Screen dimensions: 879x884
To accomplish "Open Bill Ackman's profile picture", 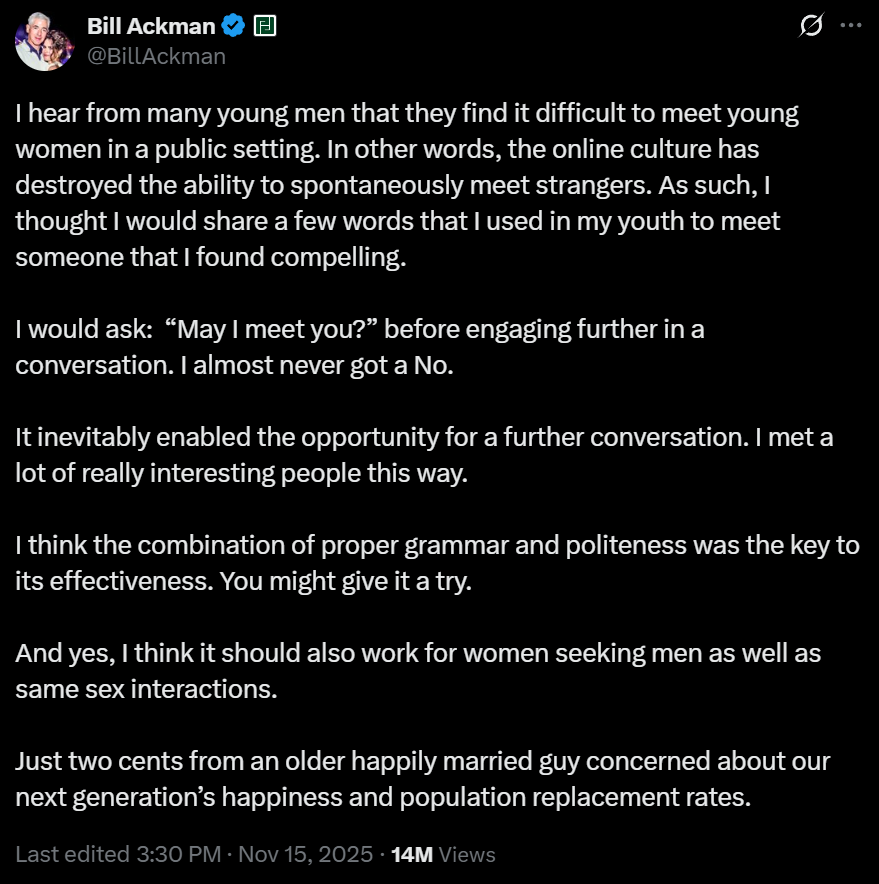I will [x=43, y=43].
